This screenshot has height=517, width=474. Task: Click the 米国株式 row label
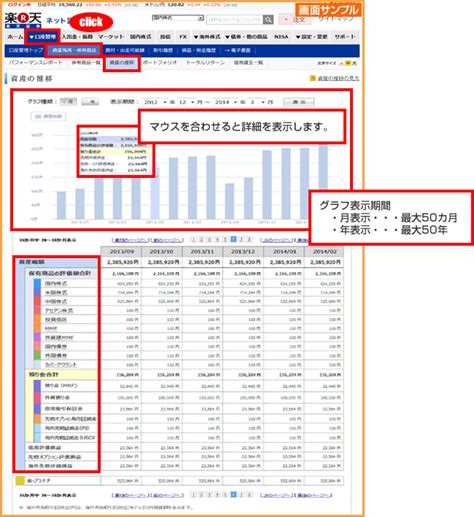56,293
